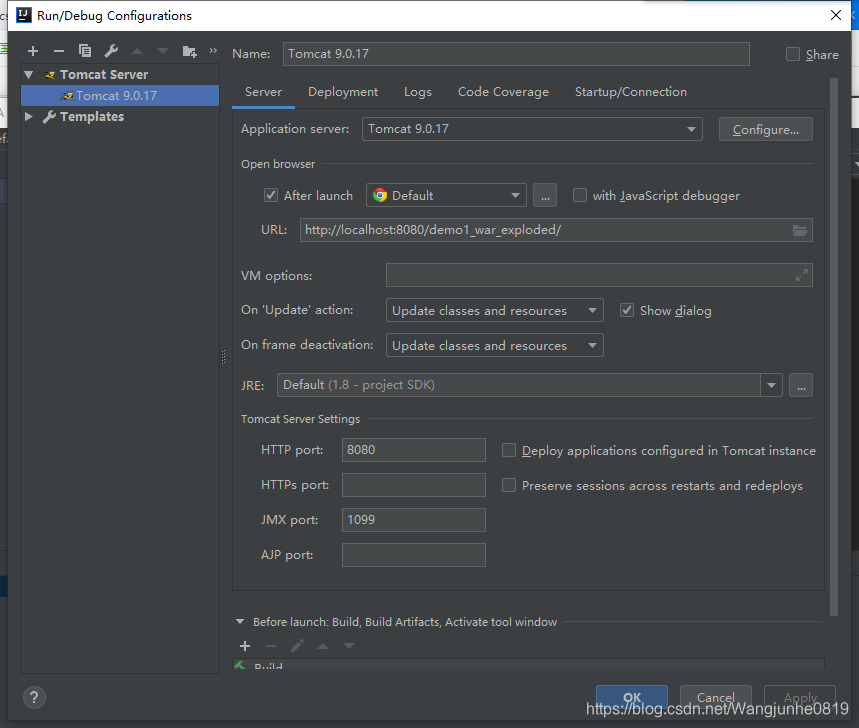Switch to Logs tab
This screenshot has height=728, width=859.
[x=417, y=92]
